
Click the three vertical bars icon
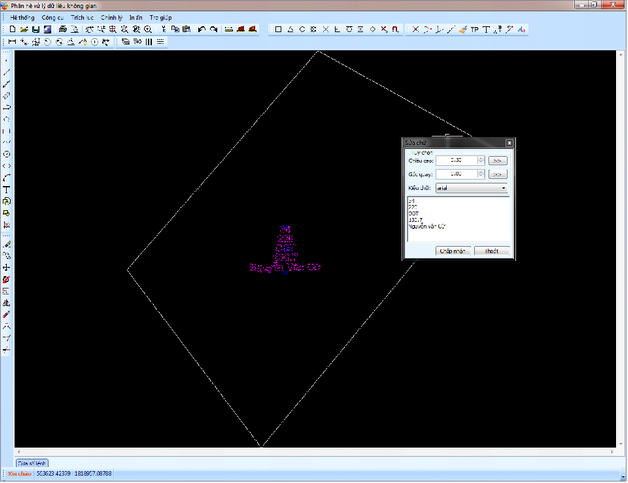coord(149,42)
